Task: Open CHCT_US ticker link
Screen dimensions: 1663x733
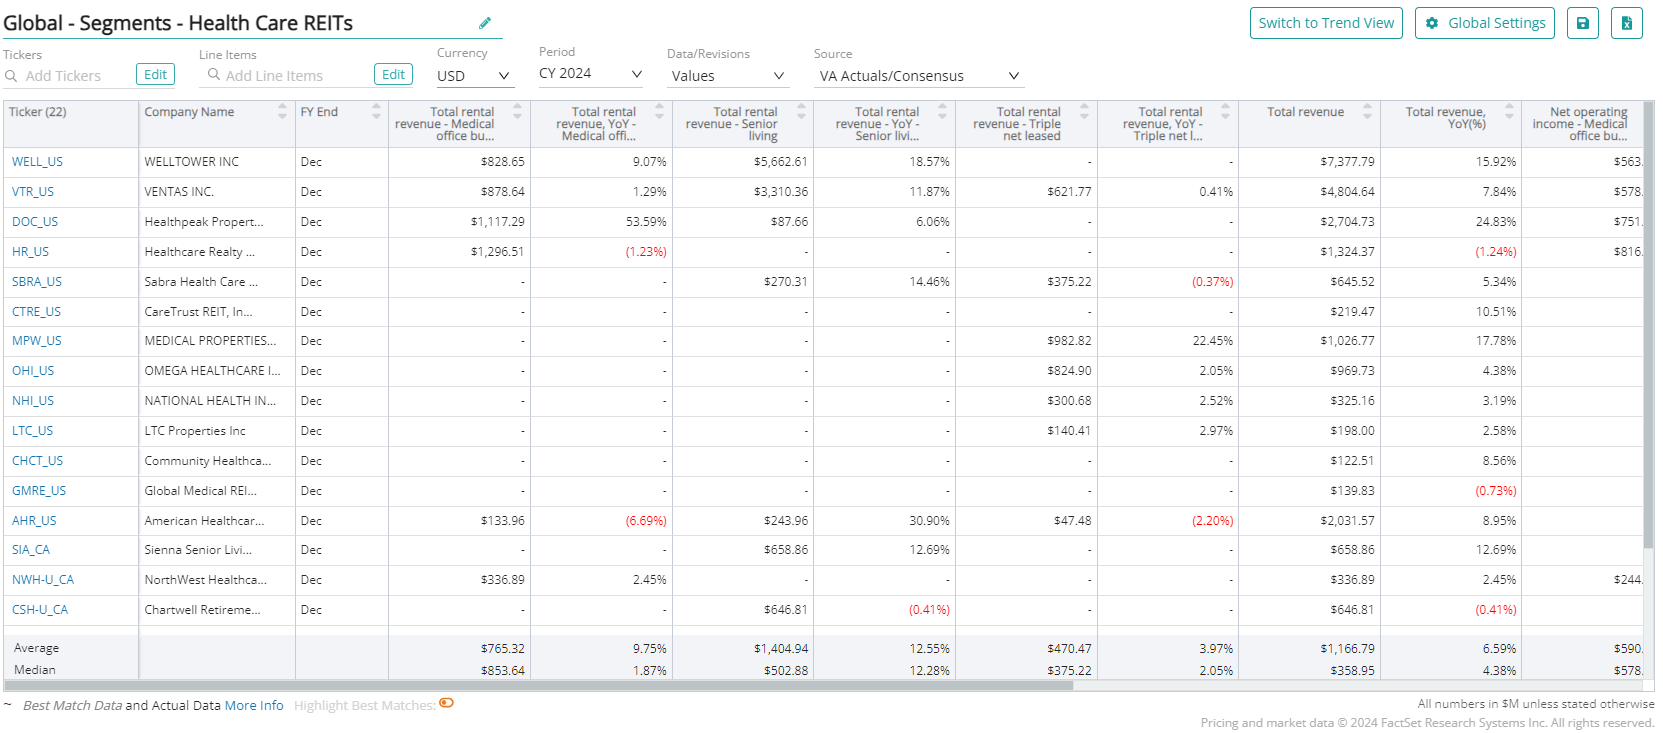Action: (x=37, y=461)
